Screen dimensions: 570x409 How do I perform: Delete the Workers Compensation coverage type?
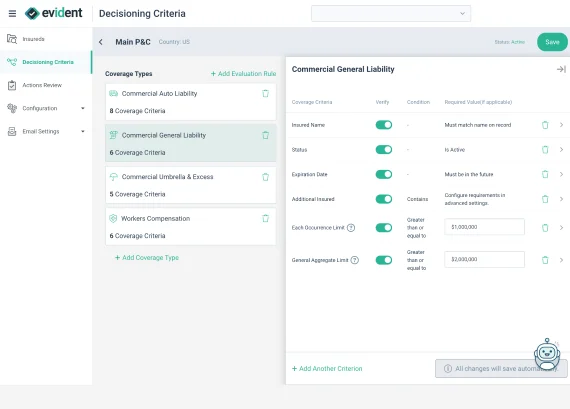266,218
